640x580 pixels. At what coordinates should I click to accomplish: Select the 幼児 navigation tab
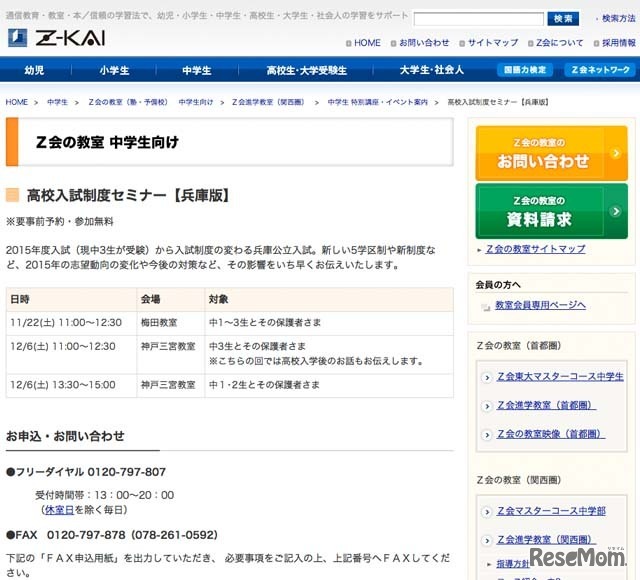(34, 70)
